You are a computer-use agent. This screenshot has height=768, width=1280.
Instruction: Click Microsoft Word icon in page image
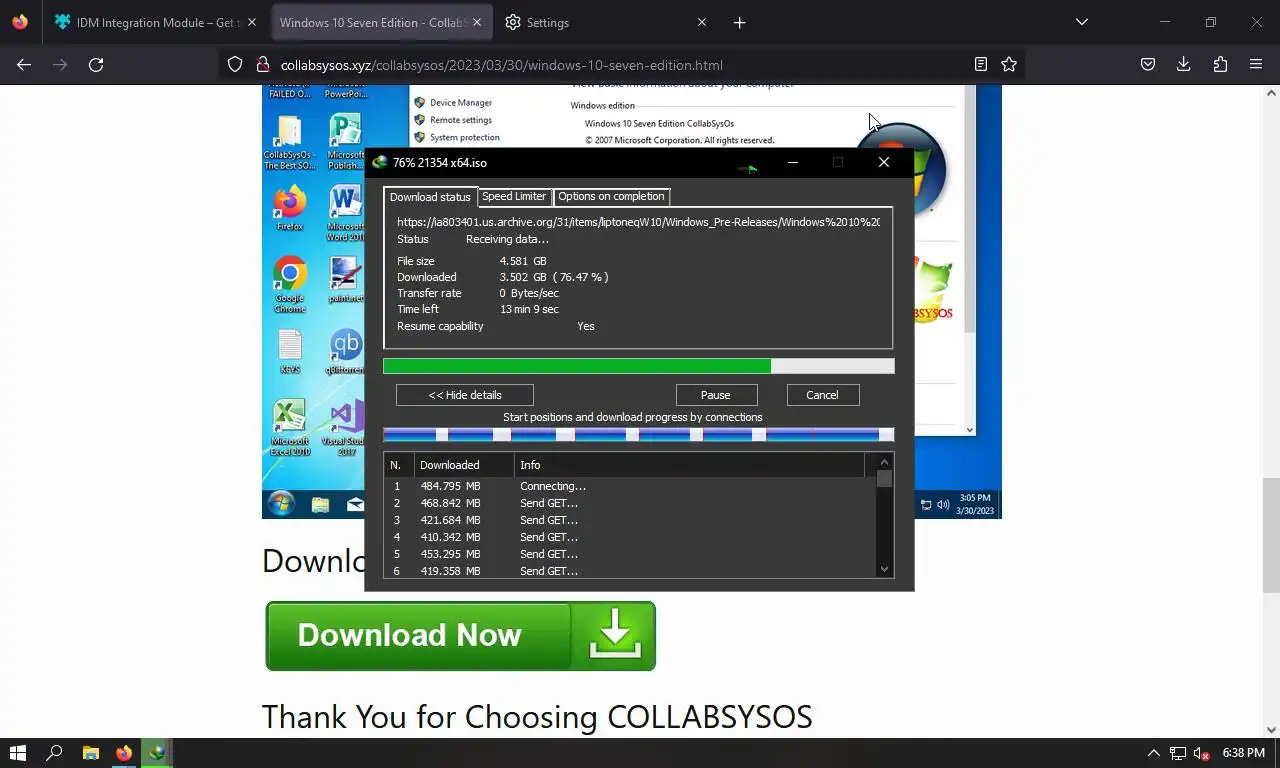pyautogui.click(x=346, y=213)
